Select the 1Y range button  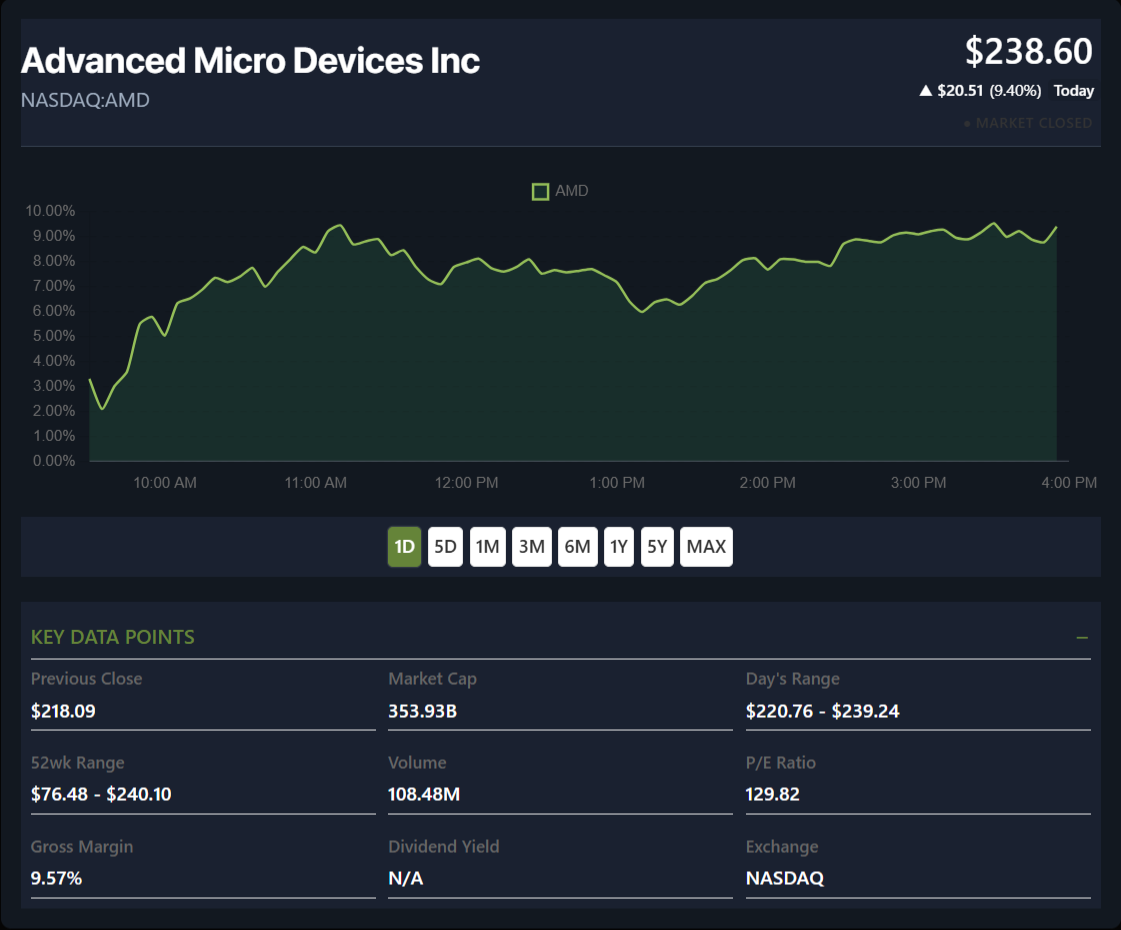tap(618, 547)
